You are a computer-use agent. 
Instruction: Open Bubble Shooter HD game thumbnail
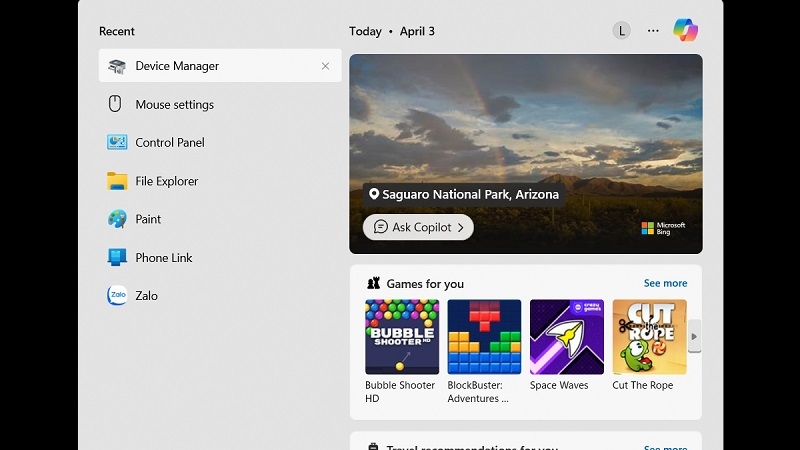pyautogui.click(x=401, y=337)
